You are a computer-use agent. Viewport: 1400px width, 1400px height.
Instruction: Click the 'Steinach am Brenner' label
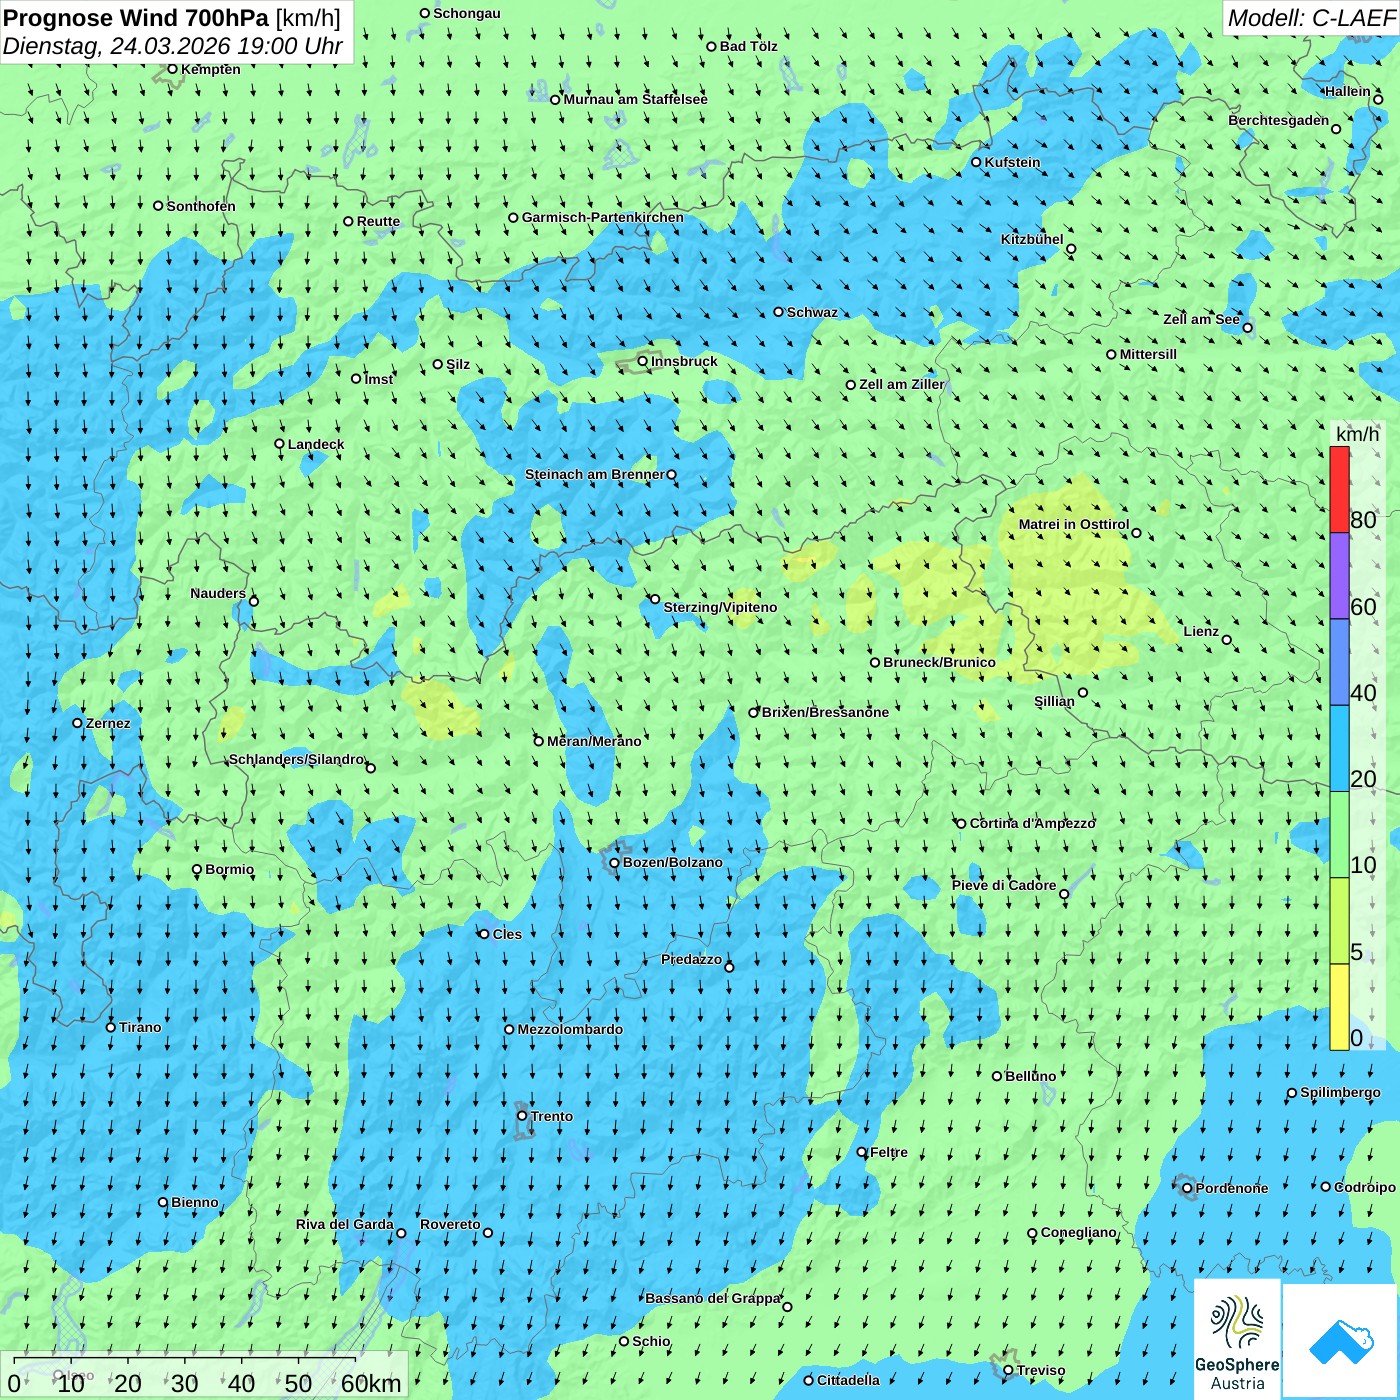594,474
